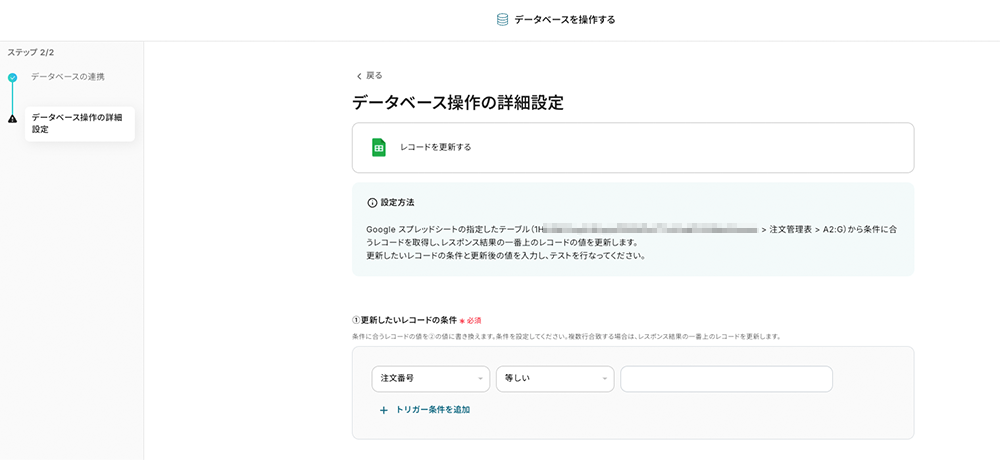Click the completed step checkmark icon
Viewport: 1000px width, 460px height.
tap(12, 77)
